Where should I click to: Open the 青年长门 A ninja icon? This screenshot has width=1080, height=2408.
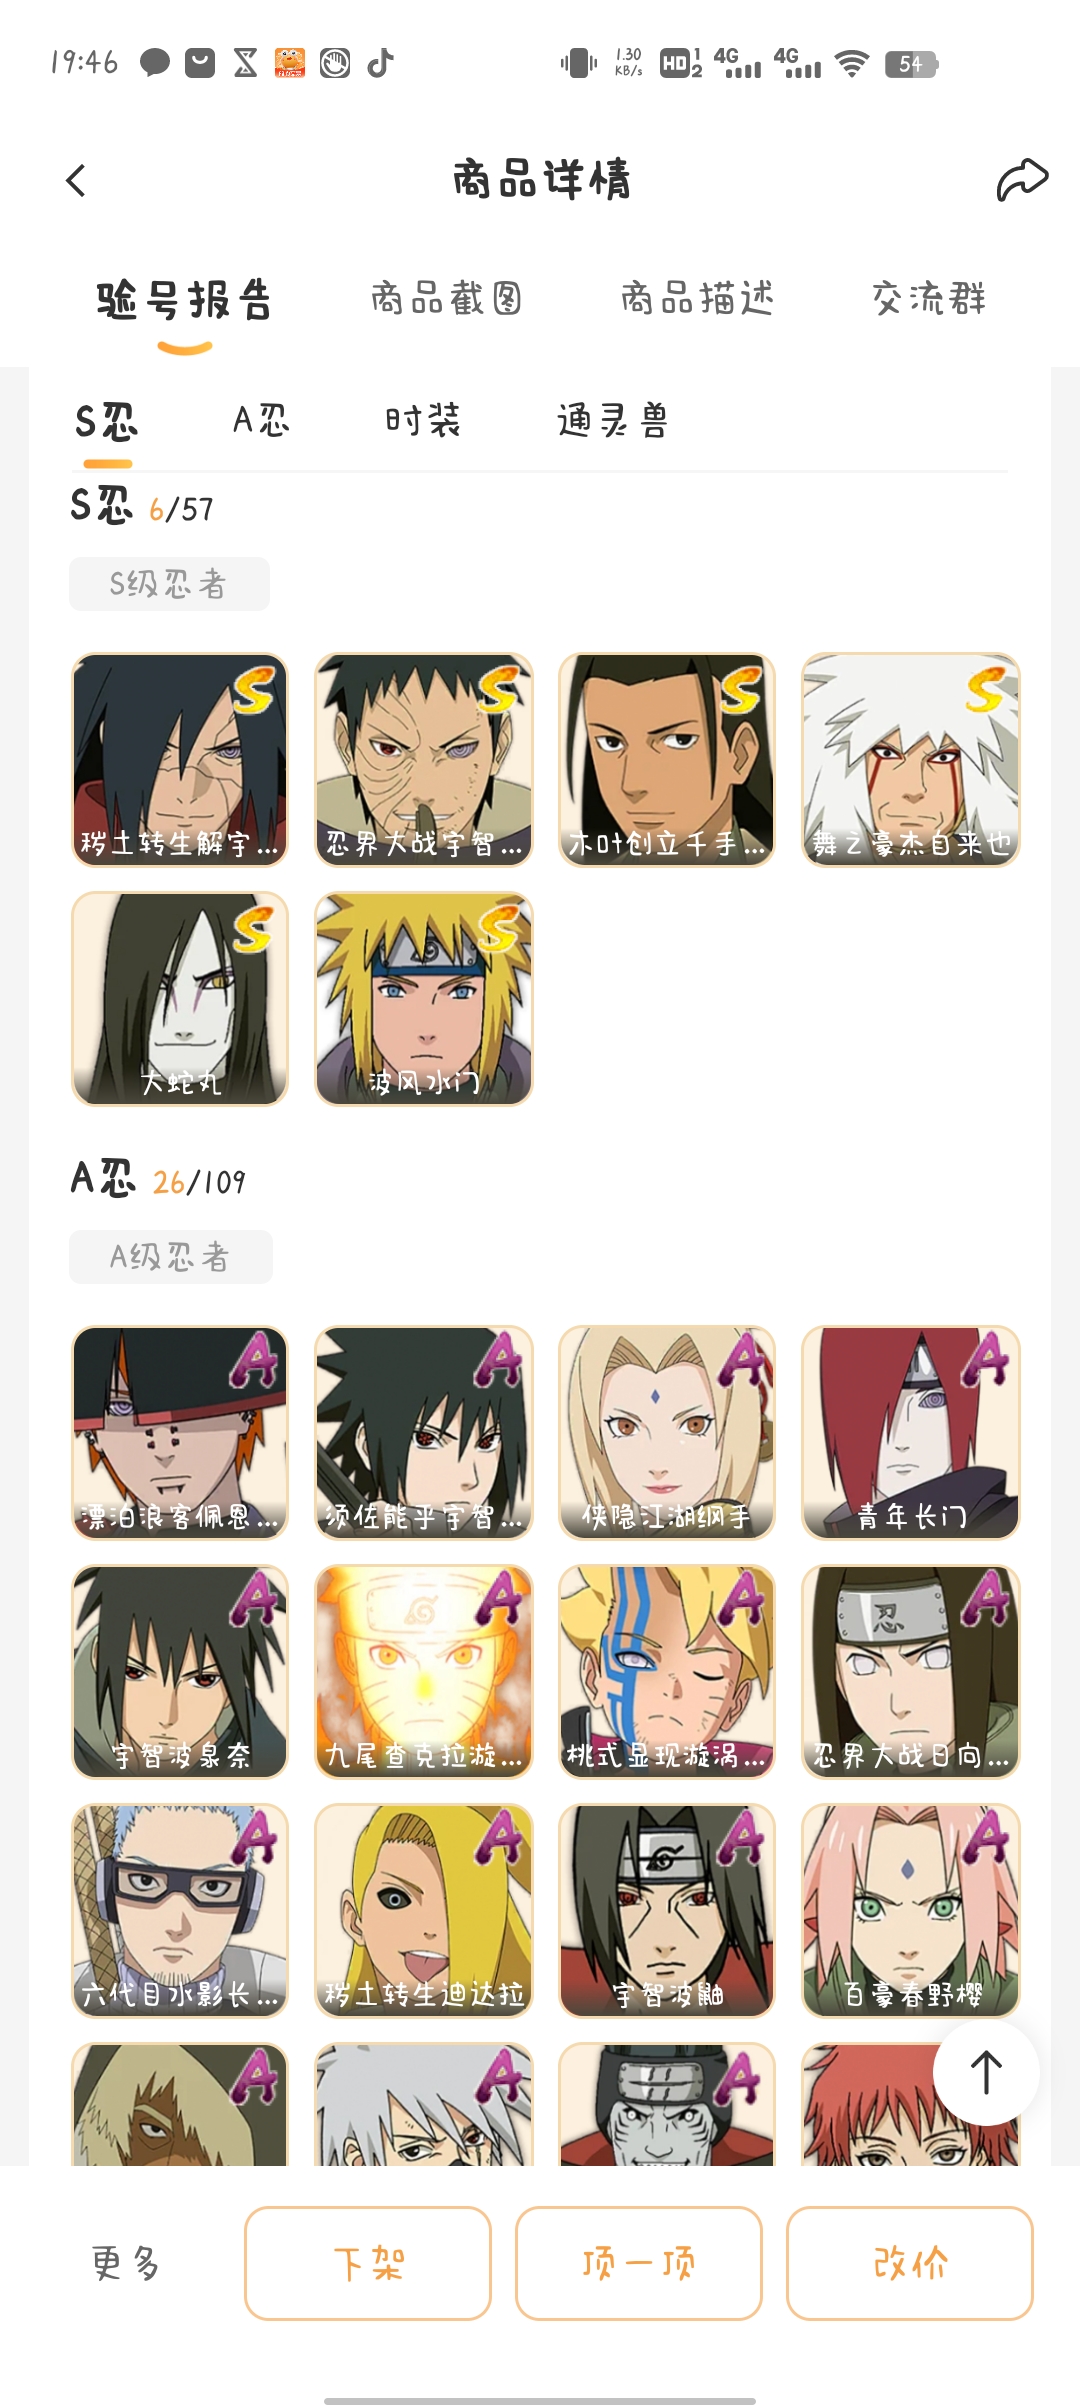click(911, 1433)
